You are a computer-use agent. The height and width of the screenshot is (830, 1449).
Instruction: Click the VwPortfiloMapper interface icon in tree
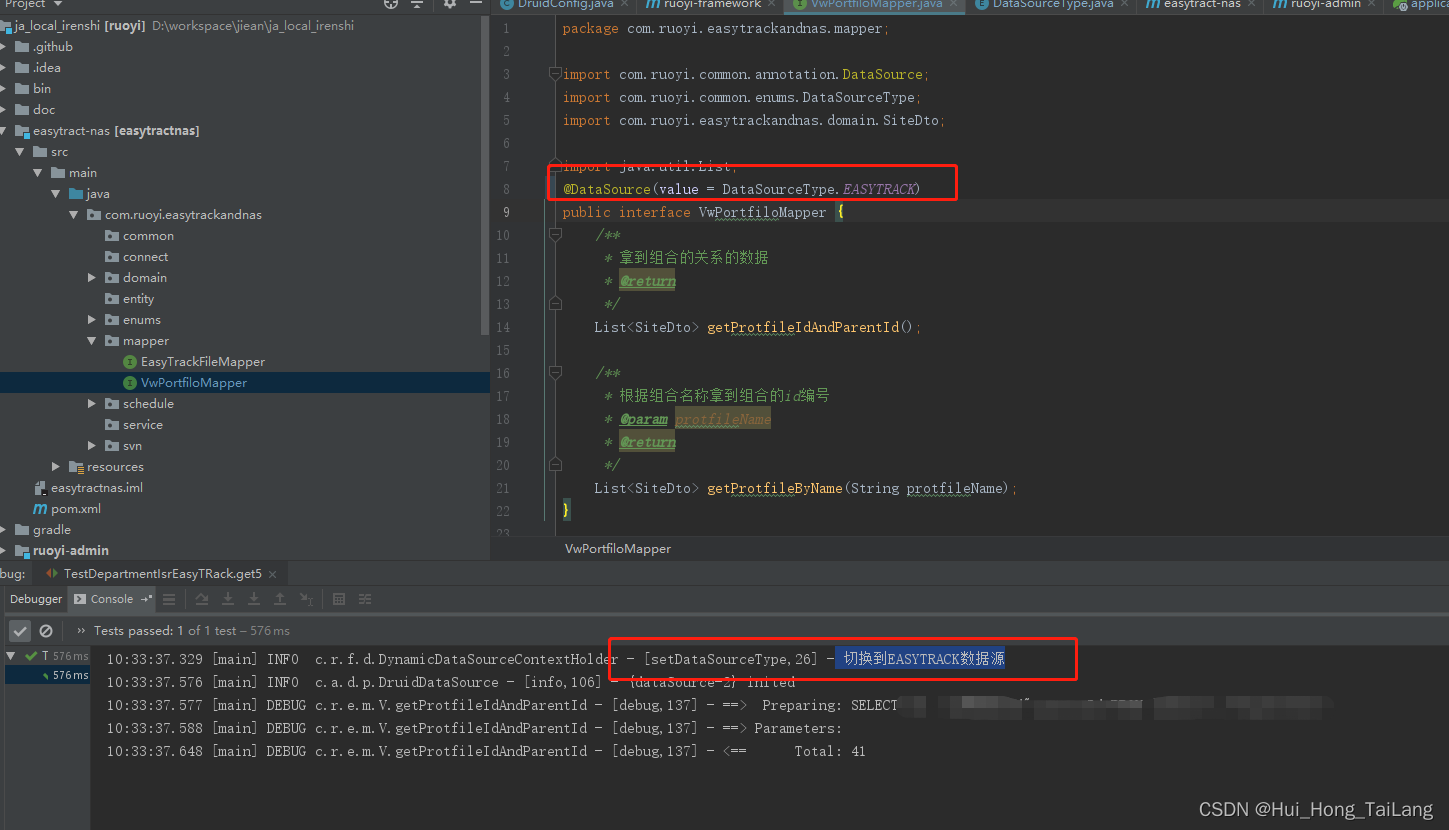click(130, 383)
